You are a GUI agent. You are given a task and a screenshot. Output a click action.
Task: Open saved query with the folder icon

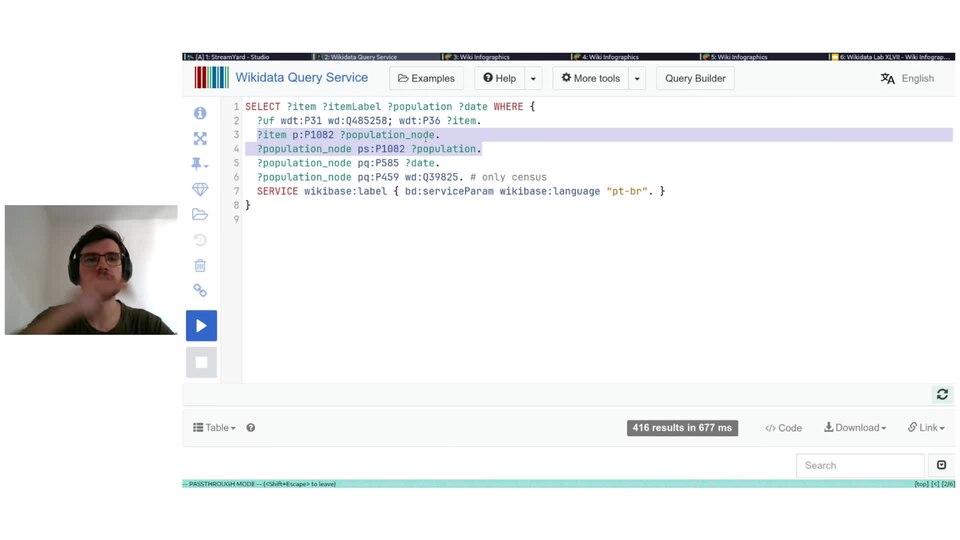click(200, 214)
